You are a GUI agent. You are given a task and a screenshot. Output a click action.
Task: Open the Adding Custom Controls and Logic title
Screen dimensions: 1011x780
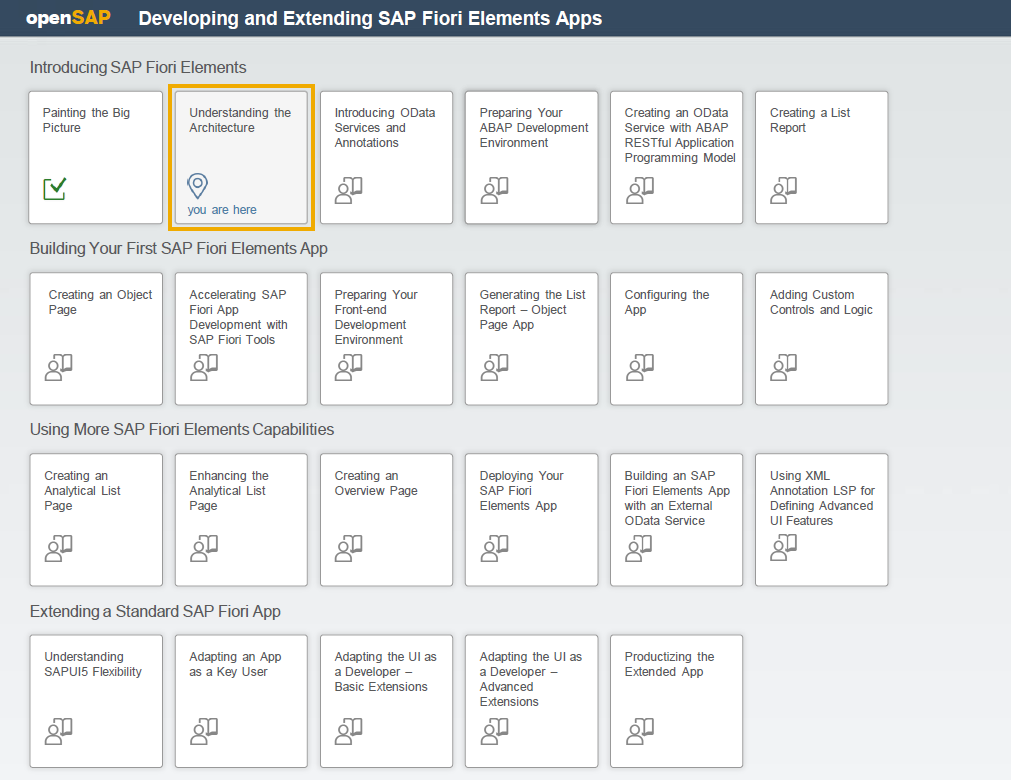click(x=821, y=302)
